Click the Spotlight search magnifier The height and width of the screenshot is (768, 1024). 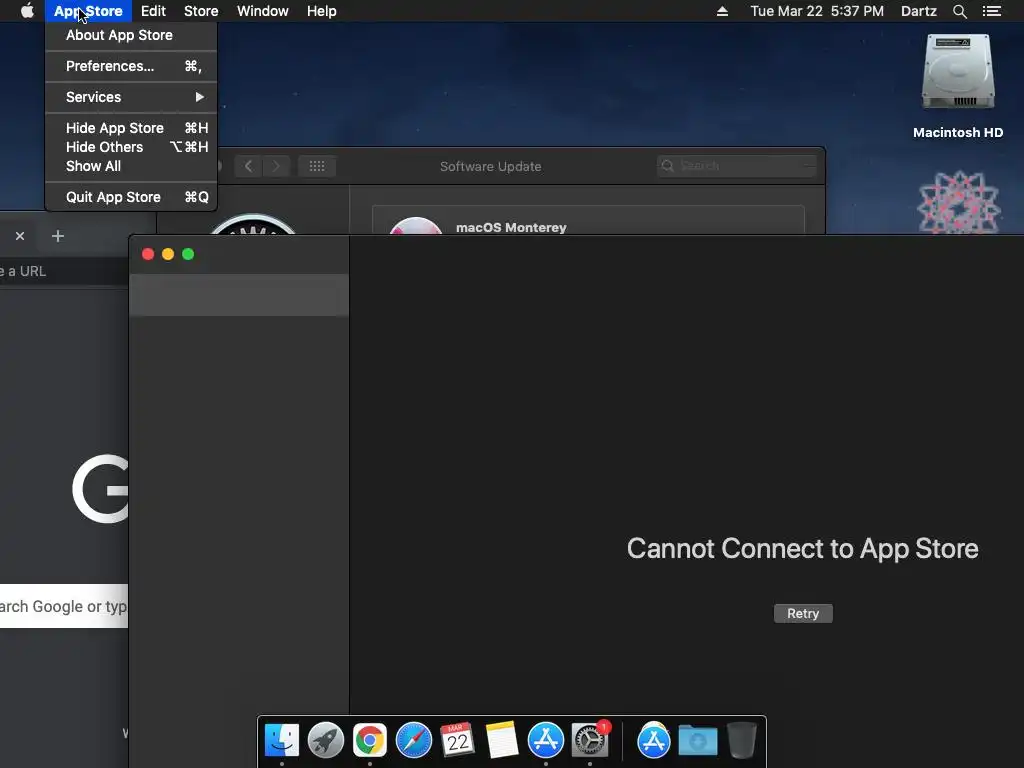click(959, 11)
